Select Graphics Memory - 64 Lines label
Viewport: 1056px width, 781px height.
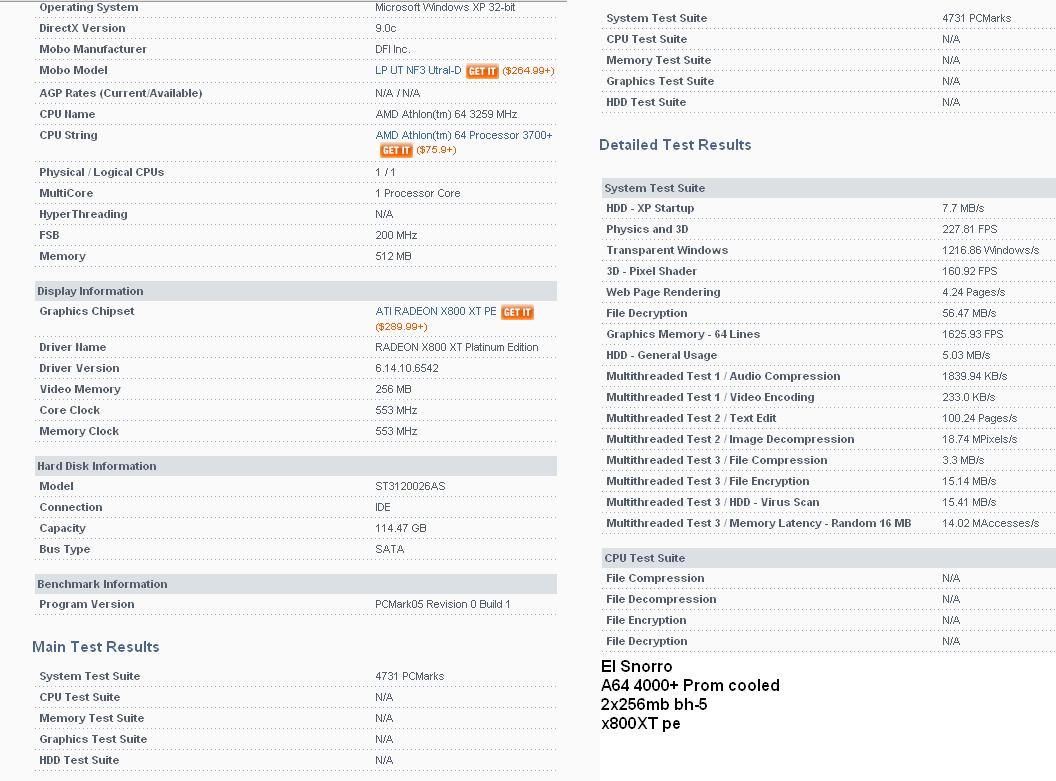(683, 334)
